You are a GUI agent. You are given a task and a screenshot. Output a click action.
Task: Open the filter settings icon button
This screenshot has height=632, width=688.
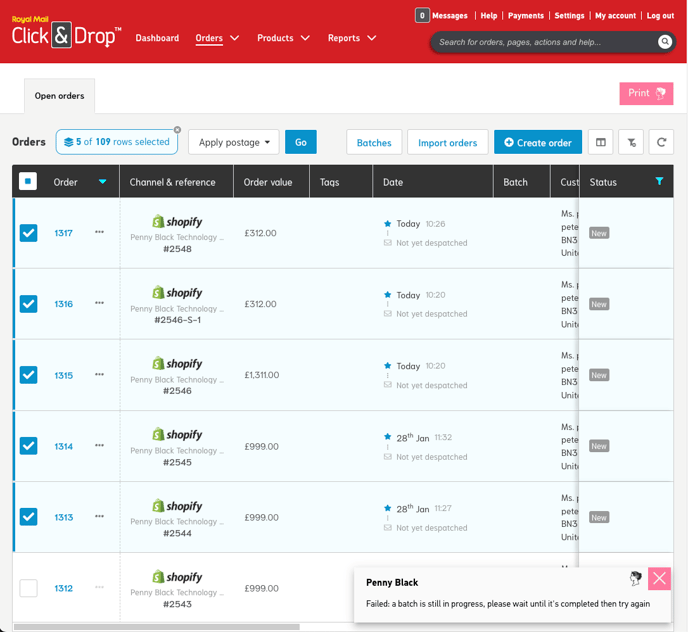(631, 143)
